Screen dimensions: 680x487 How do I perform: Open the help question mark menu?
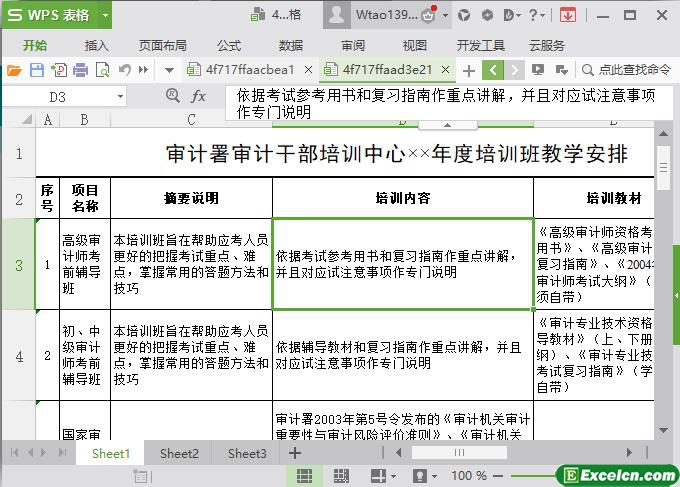click(x=537, y=15)
